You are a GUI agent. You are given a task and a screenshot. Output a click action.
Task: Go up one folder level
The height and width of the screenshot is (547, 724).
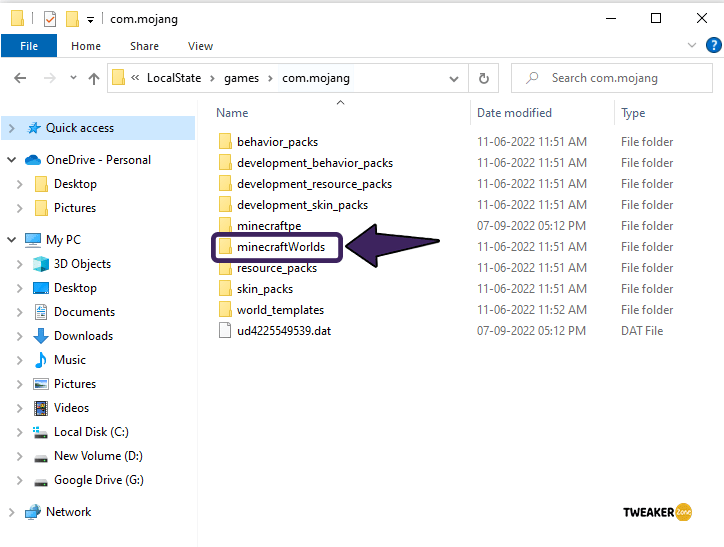click(94, 78)
